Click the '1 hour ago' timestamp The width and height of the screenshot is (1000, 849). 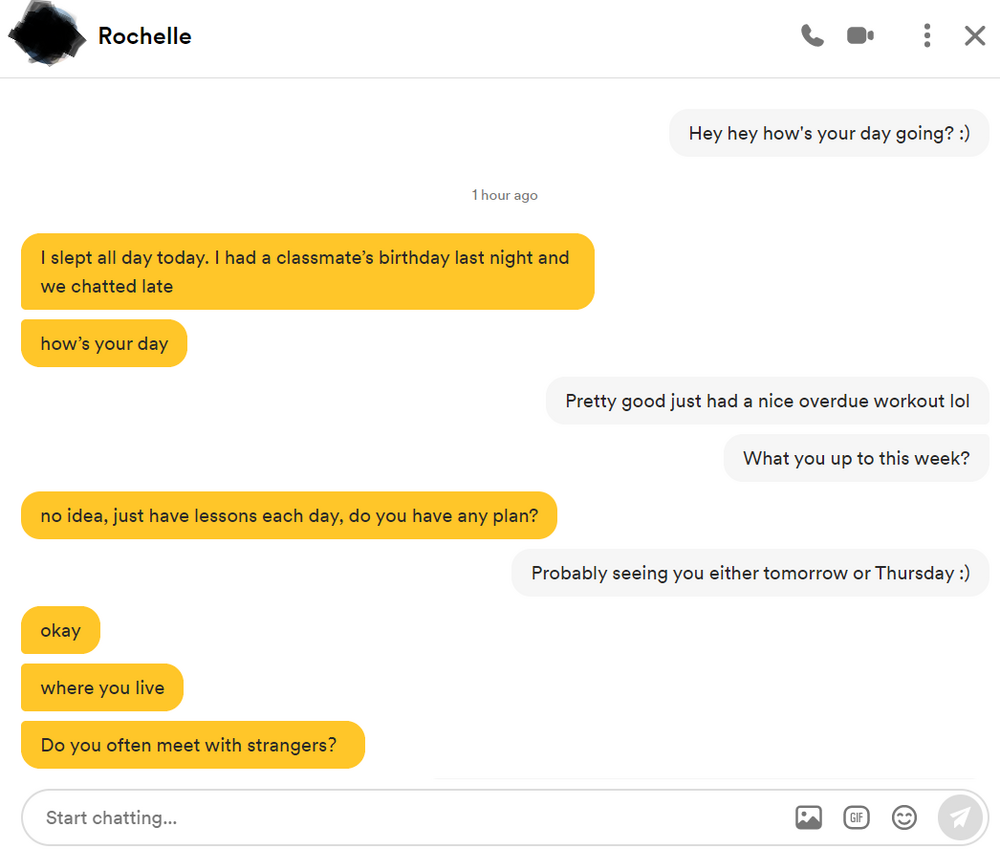[x=504, y=195]
